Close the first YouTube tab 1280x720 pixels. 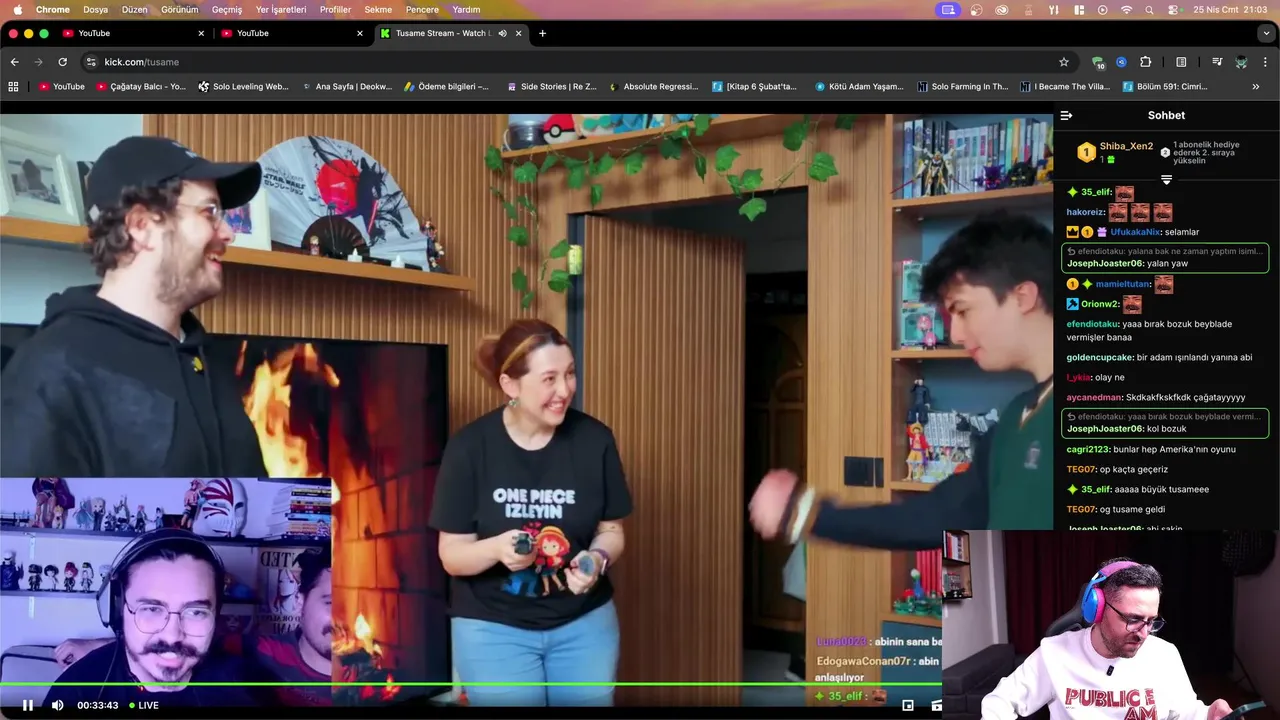[x=201, y=33]
